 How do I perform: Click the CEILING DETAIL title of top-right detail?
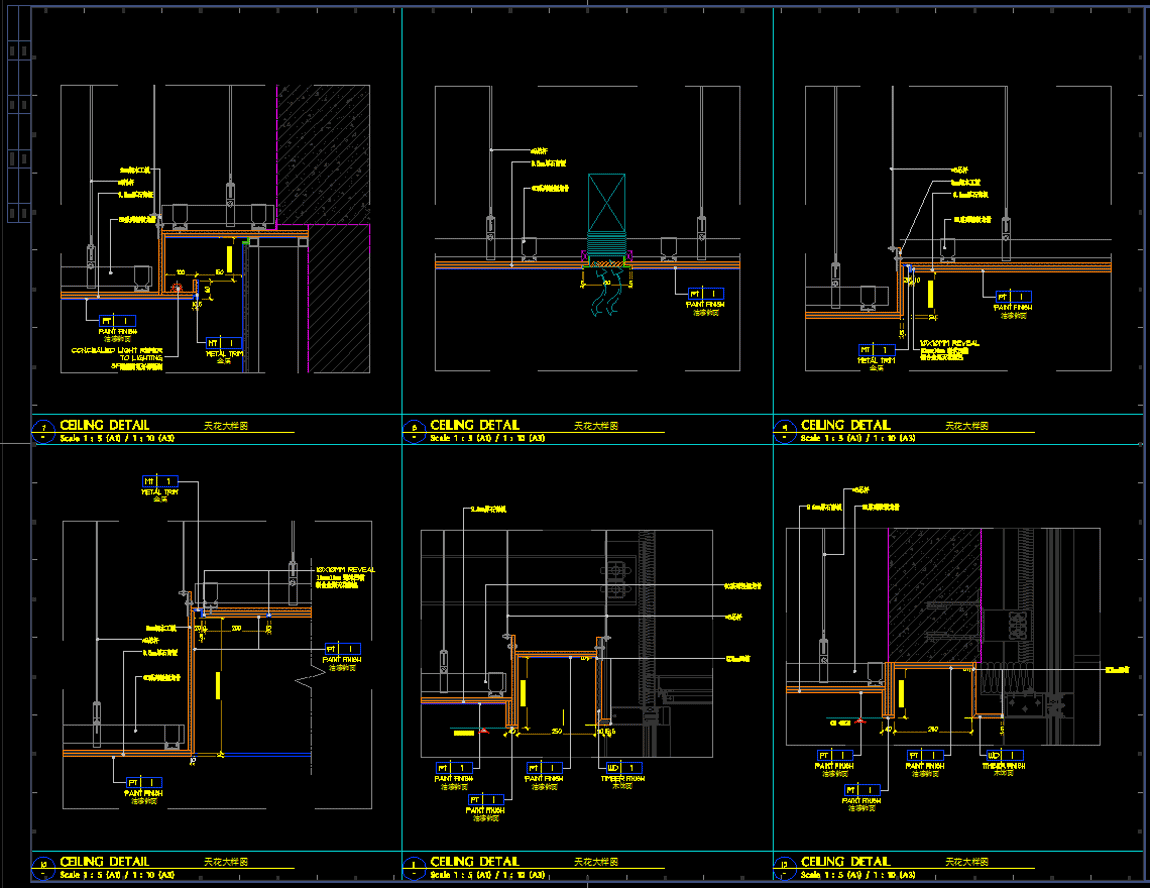pyautogui.click(x=845, y=426)
